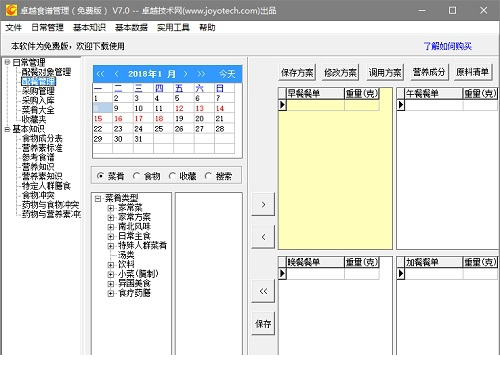Collapse the 菜肴类型 tree root
The width and height of the screenshot is (500, 369).
pos(98,199)
